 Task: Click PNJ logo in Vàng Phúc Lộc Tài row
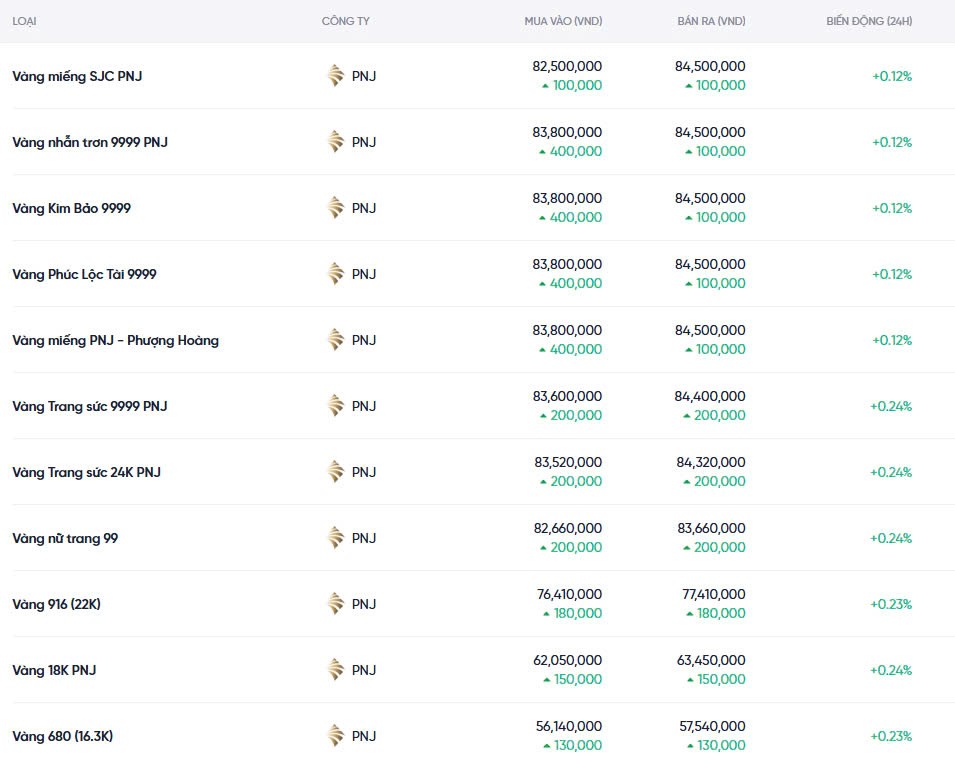tap(336, 274)
